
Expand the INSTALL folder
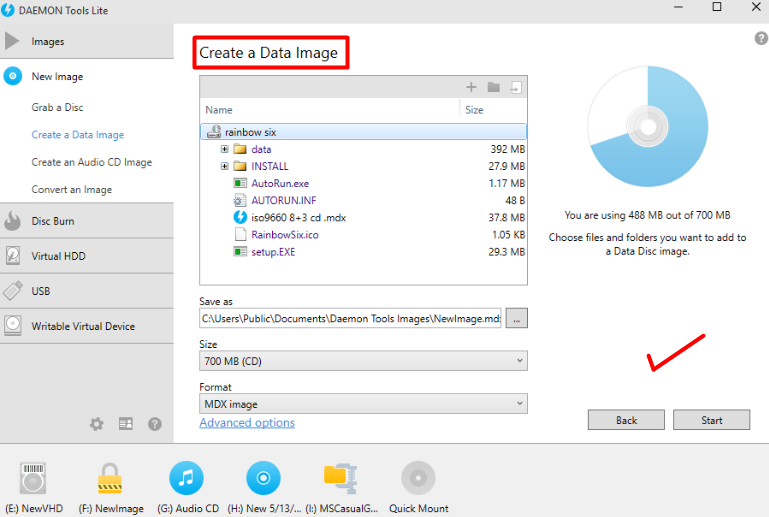[x=225, y=166]
